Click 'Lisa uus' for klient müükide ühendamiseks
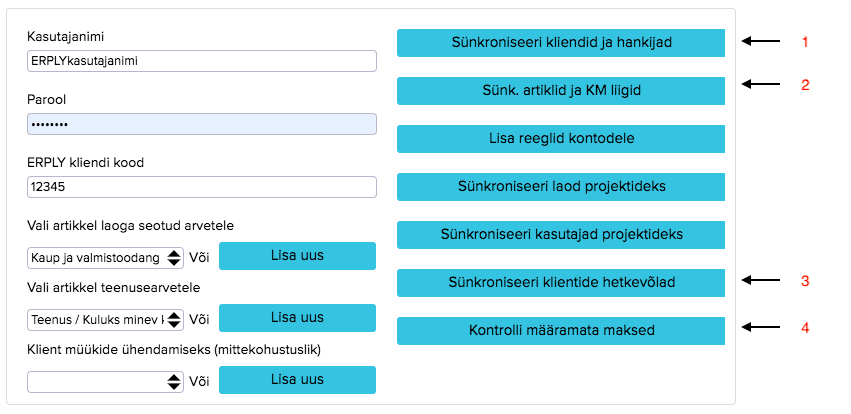Screen dimensions: 851x414 coord(297,380)
